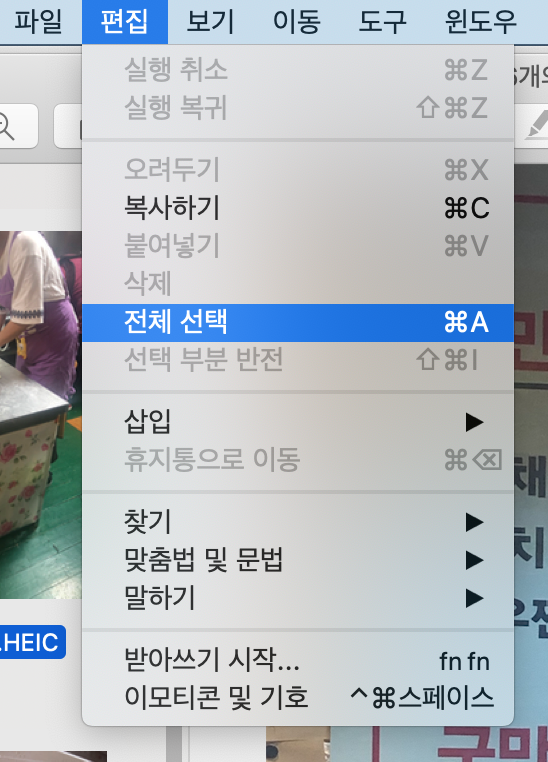Click the magnifier zoom icon in toolbar
This screenshot has height=762, width=548.
click(x=7, y=126)
